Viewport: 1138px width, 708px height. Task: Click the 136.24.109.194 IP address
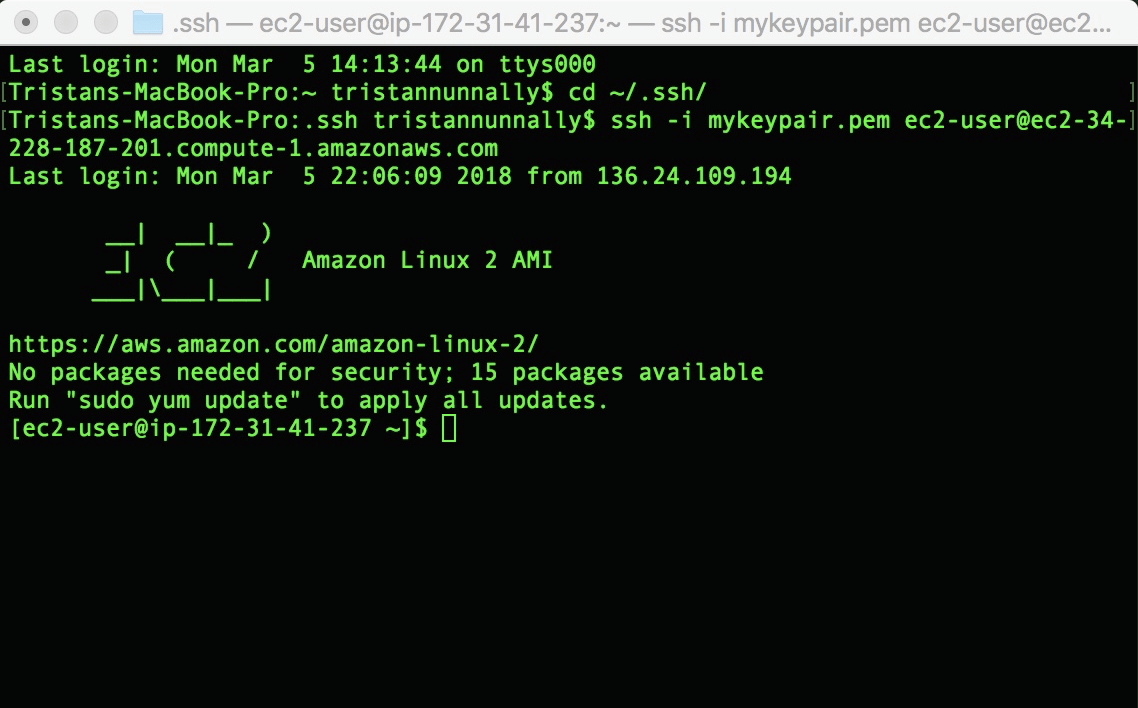tap(694, 176)
